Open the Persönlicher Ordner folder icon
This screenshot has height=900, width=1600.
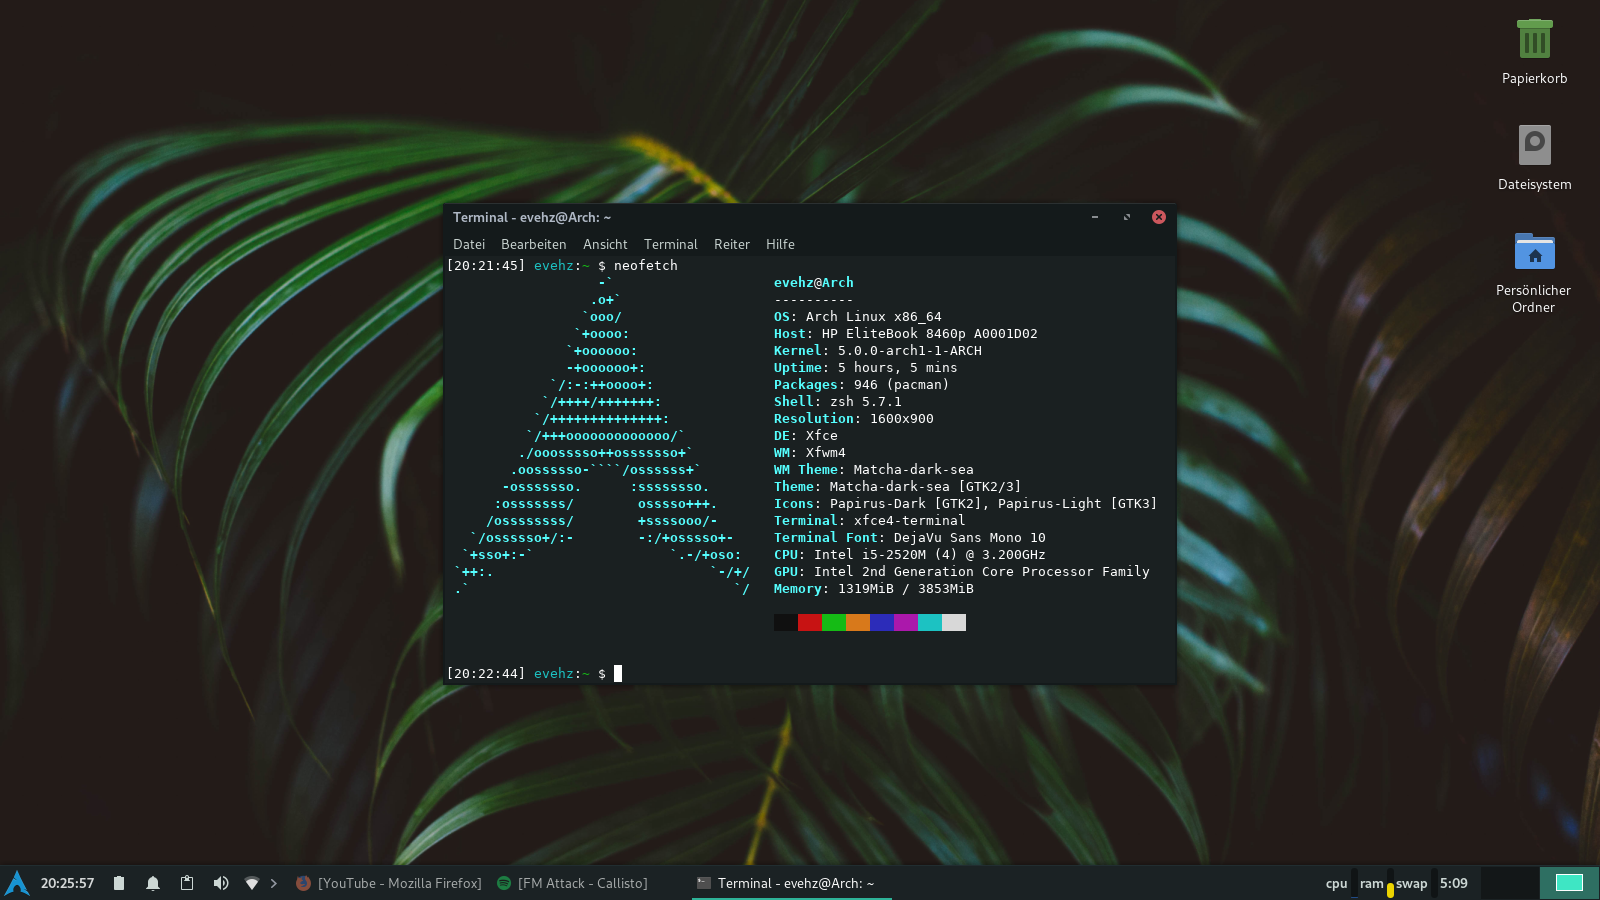(1534, 252)
